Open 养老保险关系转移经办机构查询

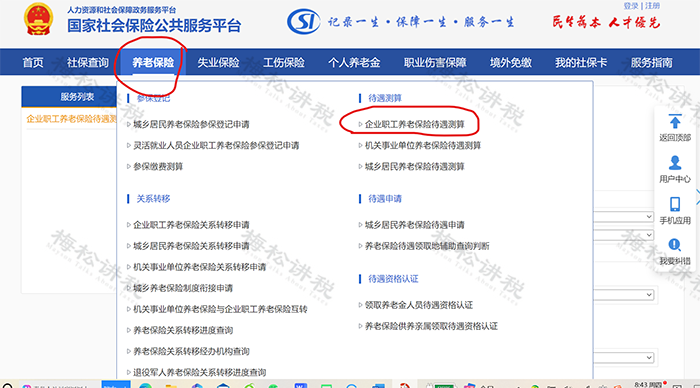(x=191, y=351)
